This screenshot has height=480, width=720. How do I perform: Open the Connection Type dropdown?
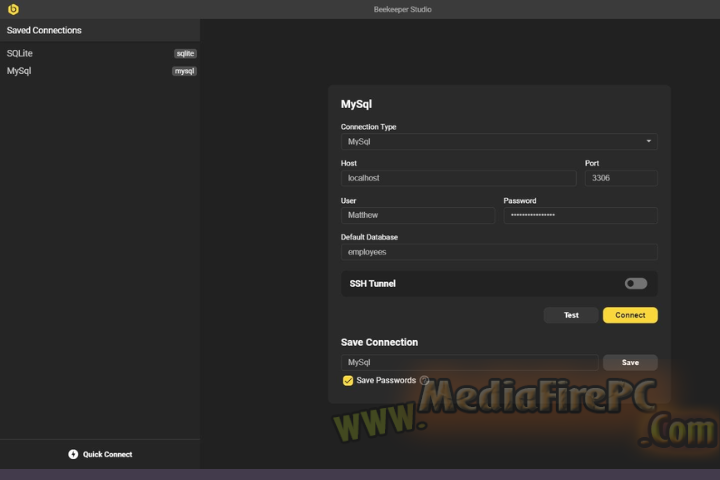click(499, 141)
